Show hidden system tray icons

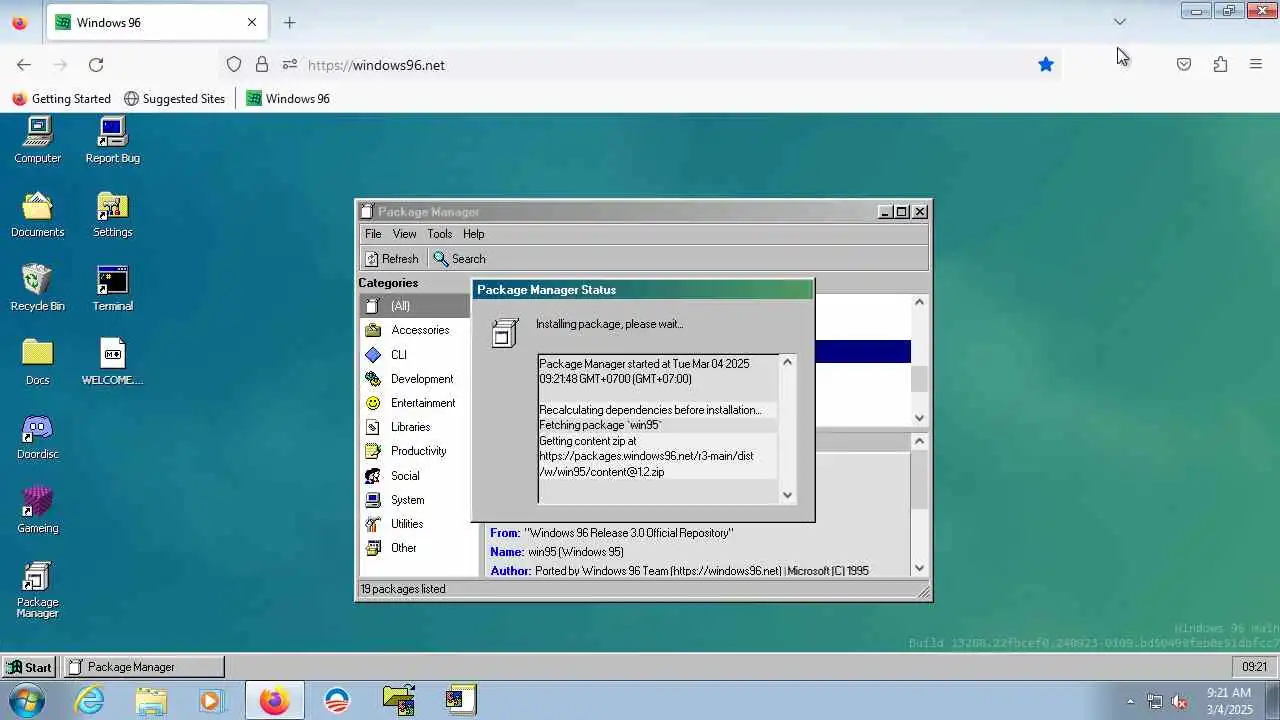[x=1130, y=701]
